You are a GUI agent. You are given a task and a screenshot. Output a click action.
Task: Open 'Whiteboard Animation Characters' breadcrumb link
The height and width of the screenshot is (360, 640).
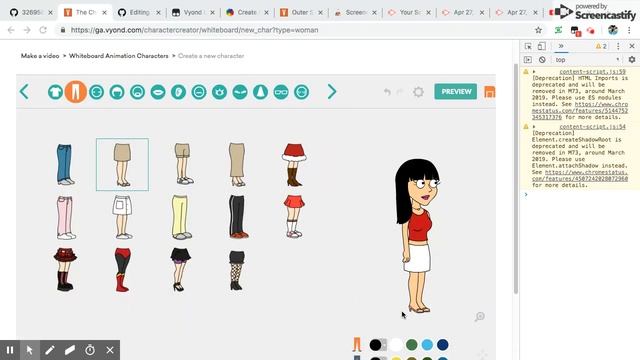(x=118, y=56)
